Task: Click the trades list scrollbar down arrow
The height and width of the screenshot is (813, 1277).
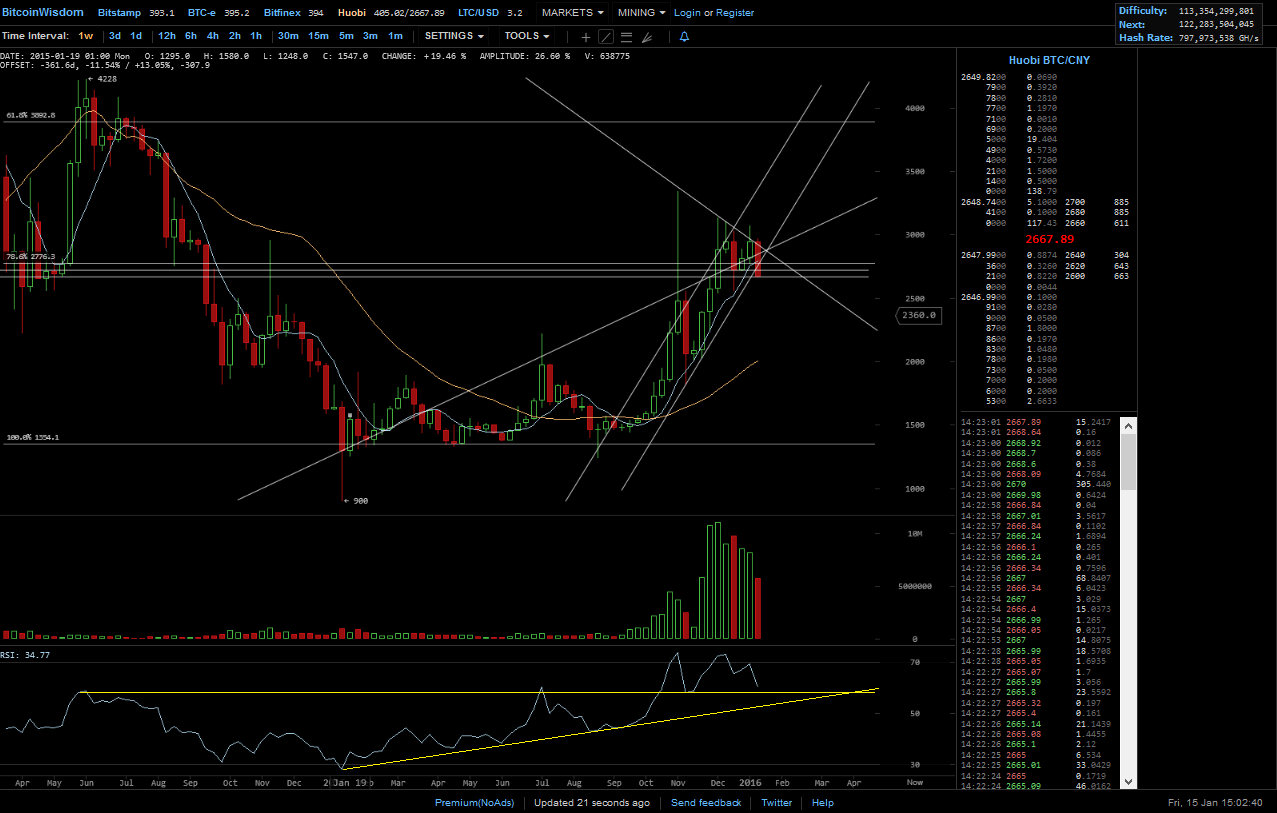Action: pyautogui.click(x=1129, y=782)
